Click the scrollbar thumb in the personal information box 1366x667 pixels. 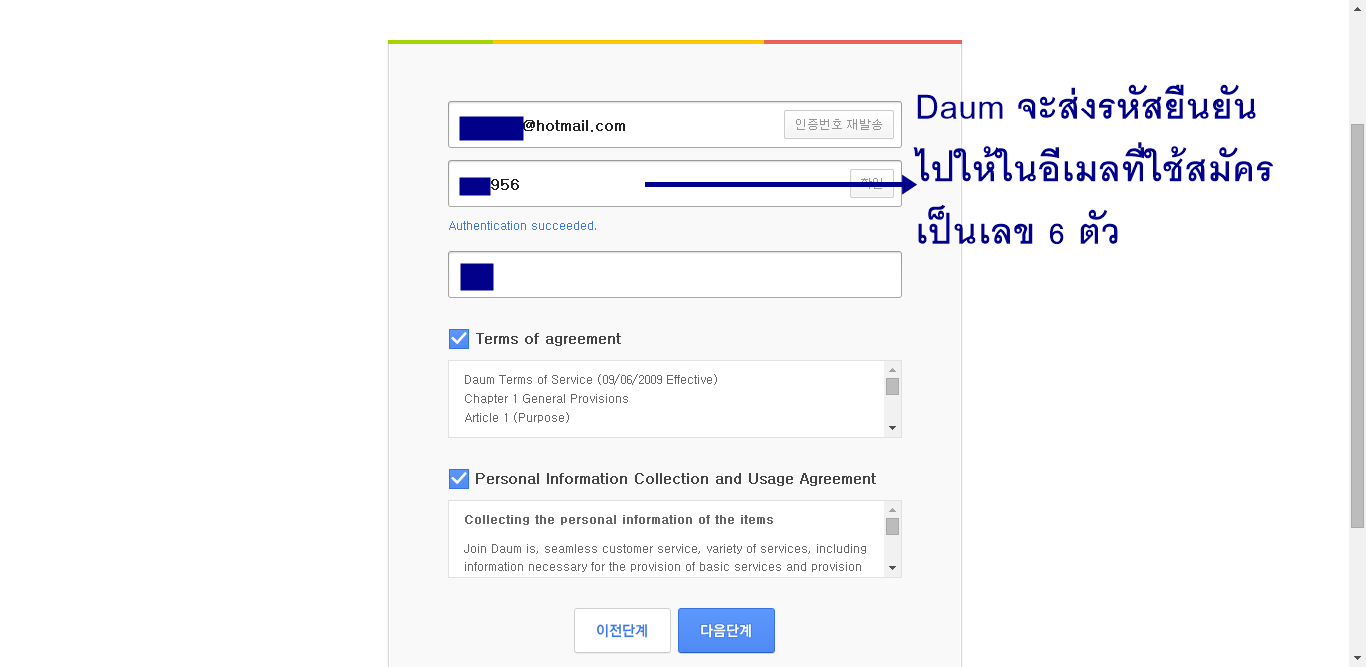(x=892, y=527)
